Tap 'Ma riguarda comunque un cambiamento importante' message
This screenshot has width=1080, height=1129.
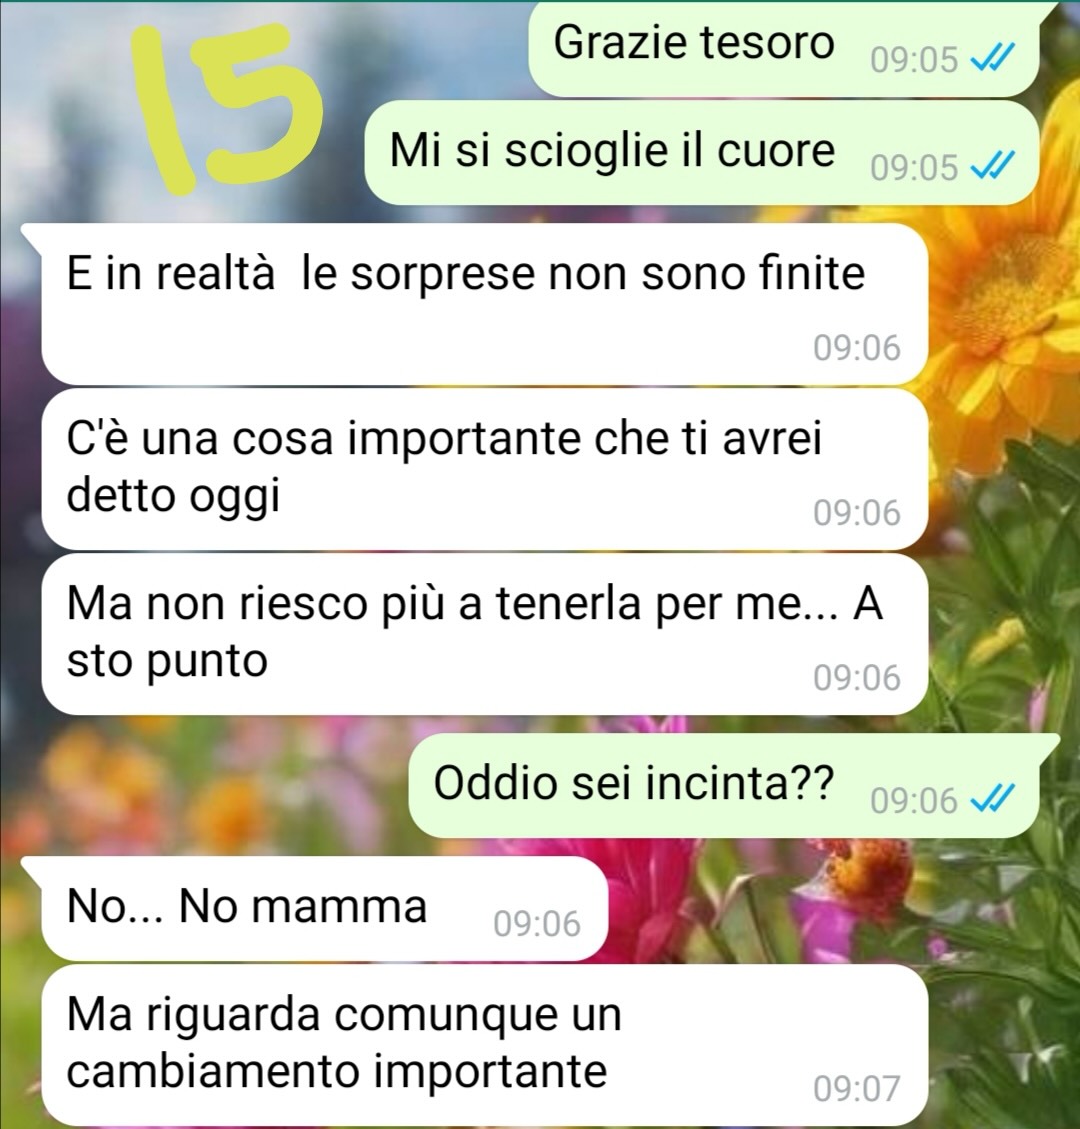tap(484, 1045)
